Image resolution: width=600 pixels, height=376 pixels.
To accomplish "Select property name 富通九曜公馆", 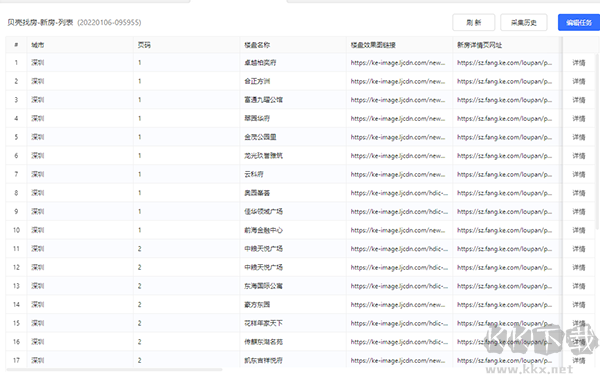I will pos(264,100).
